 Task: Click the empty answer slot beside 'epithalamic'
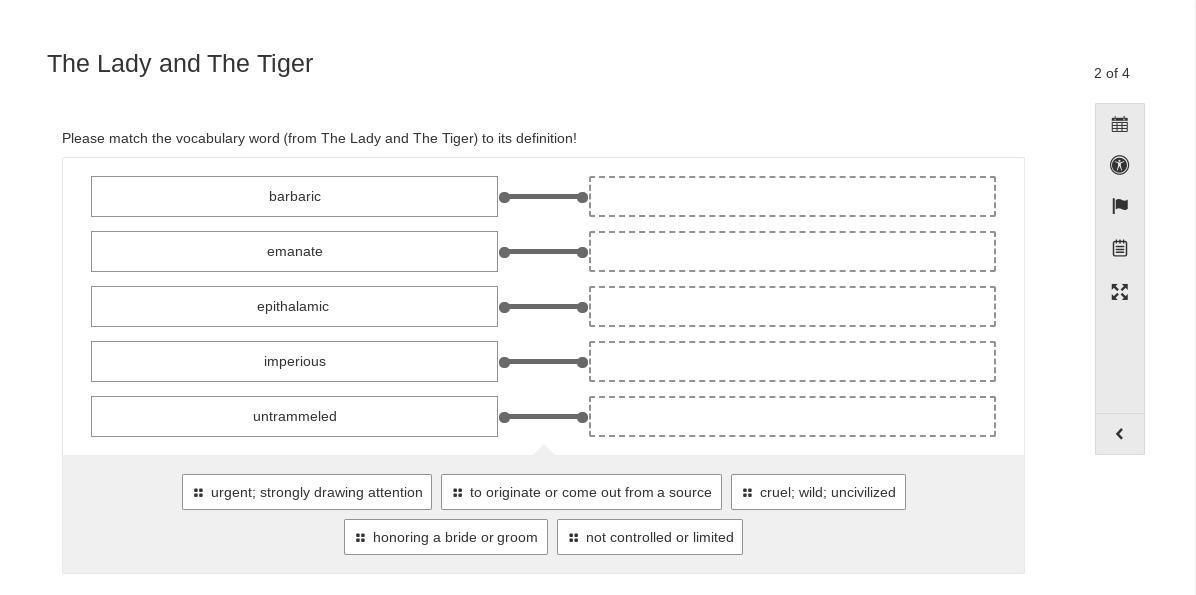tap(792, 307)
